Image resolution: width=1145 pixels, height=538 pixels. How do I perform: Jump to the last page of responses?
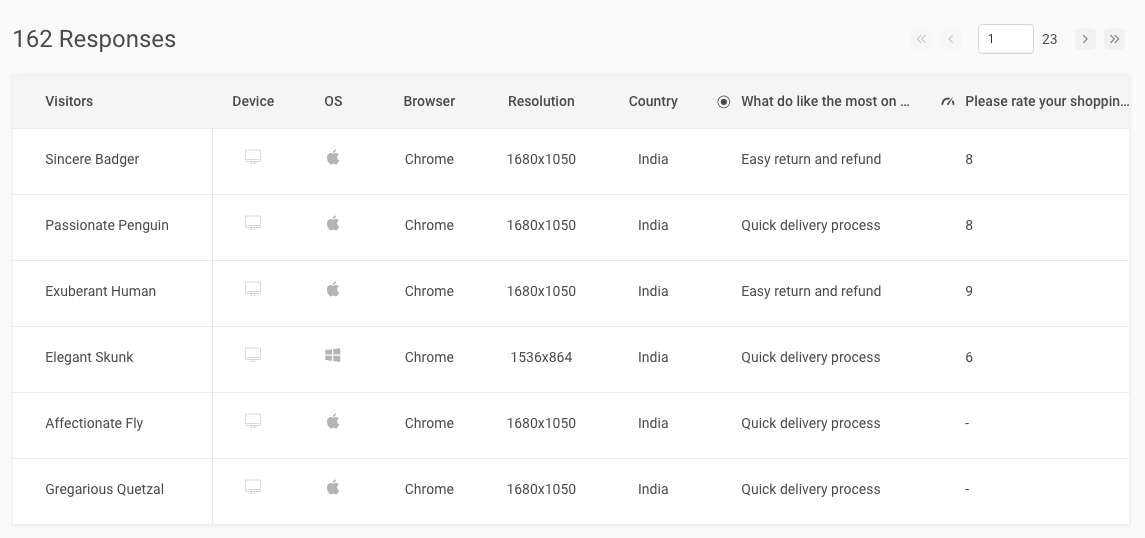point(1114,39)
